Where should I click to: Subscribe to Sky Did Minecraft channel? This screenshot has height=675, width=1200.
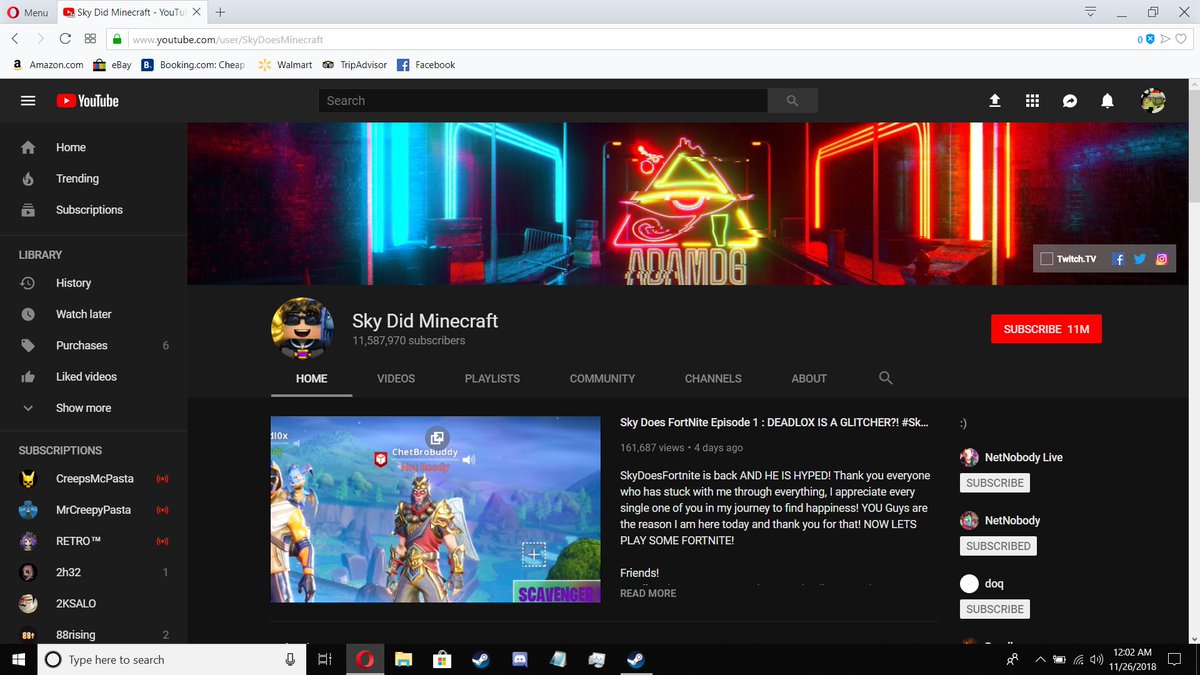pos(1046,329)
